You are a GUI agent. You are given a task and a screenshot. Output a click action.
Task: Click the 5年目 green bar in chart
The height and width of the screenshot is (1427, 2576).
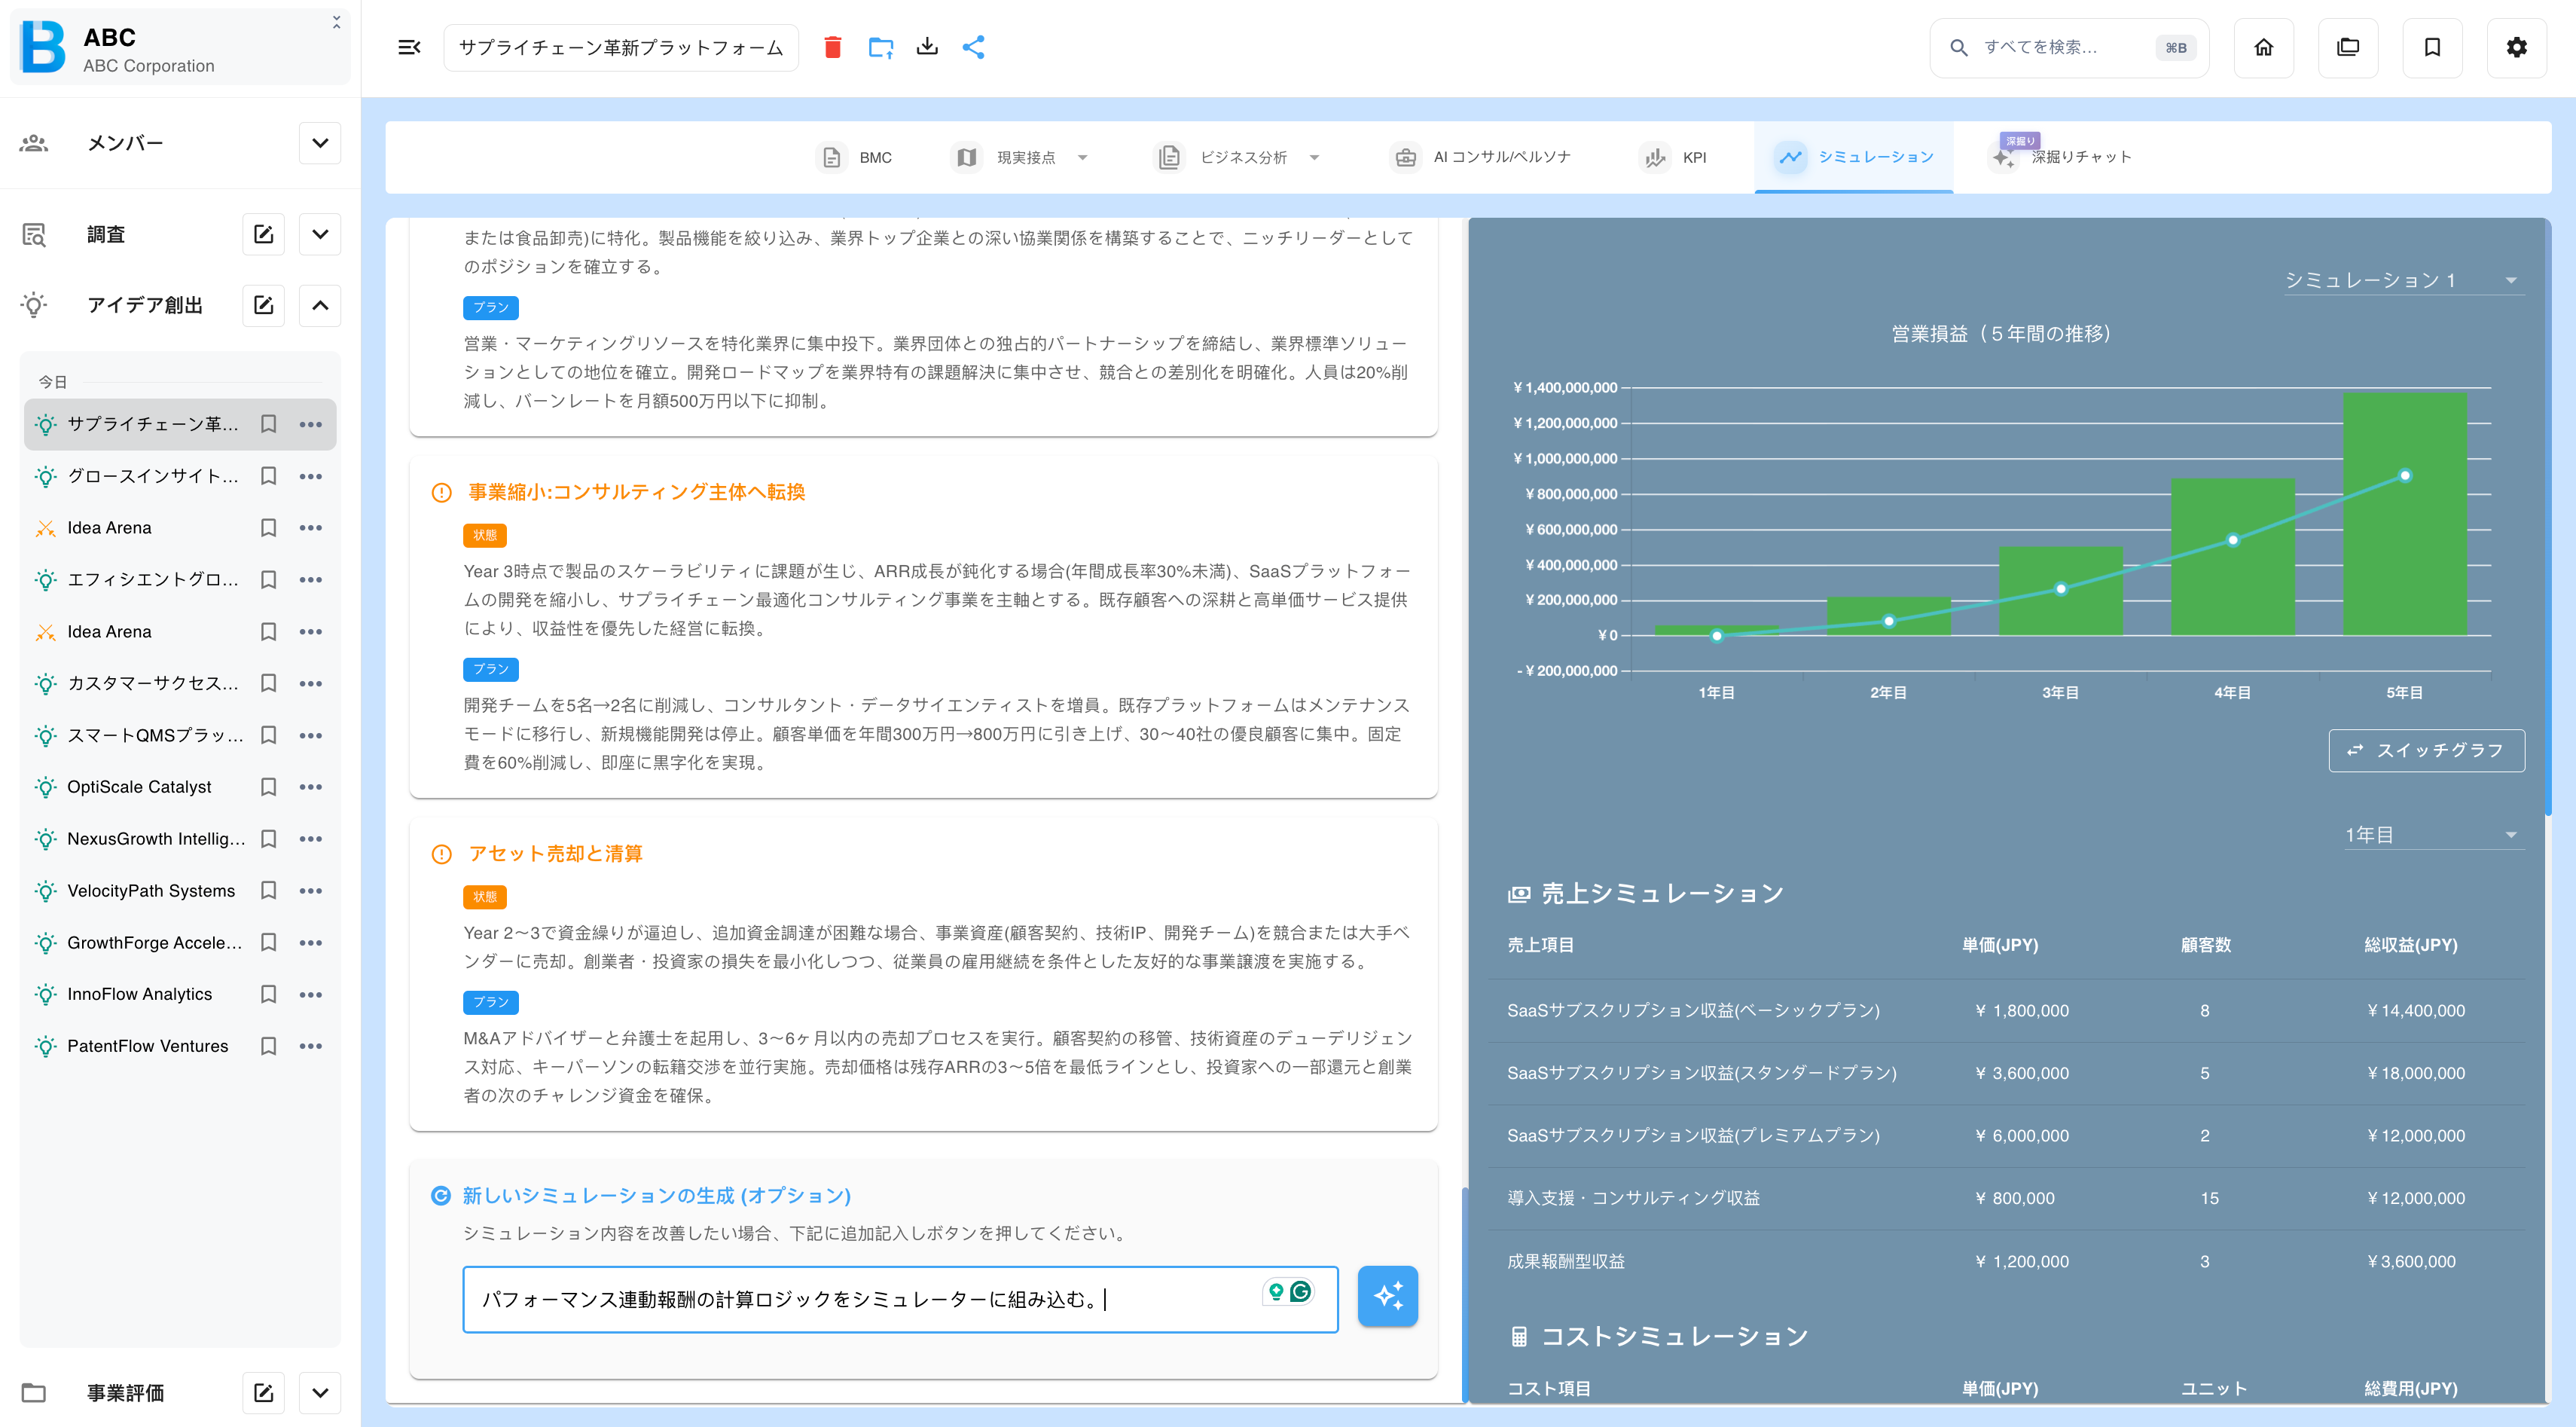[2404, 513]
